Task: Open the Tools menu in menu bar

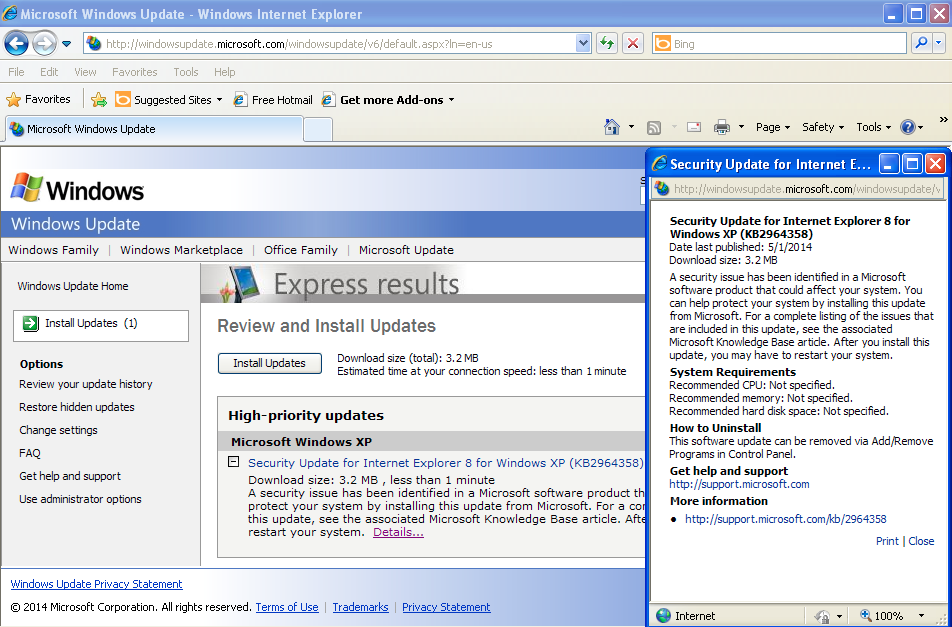Action: coord(186,72)
